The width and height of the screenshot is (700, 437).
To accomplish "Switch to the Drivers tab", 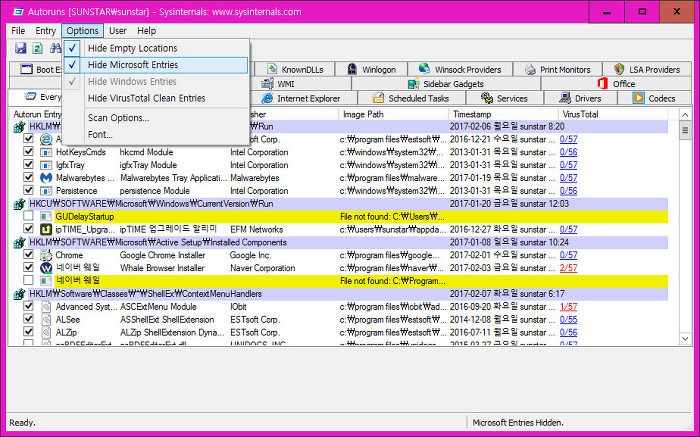I will coord(580,98).
